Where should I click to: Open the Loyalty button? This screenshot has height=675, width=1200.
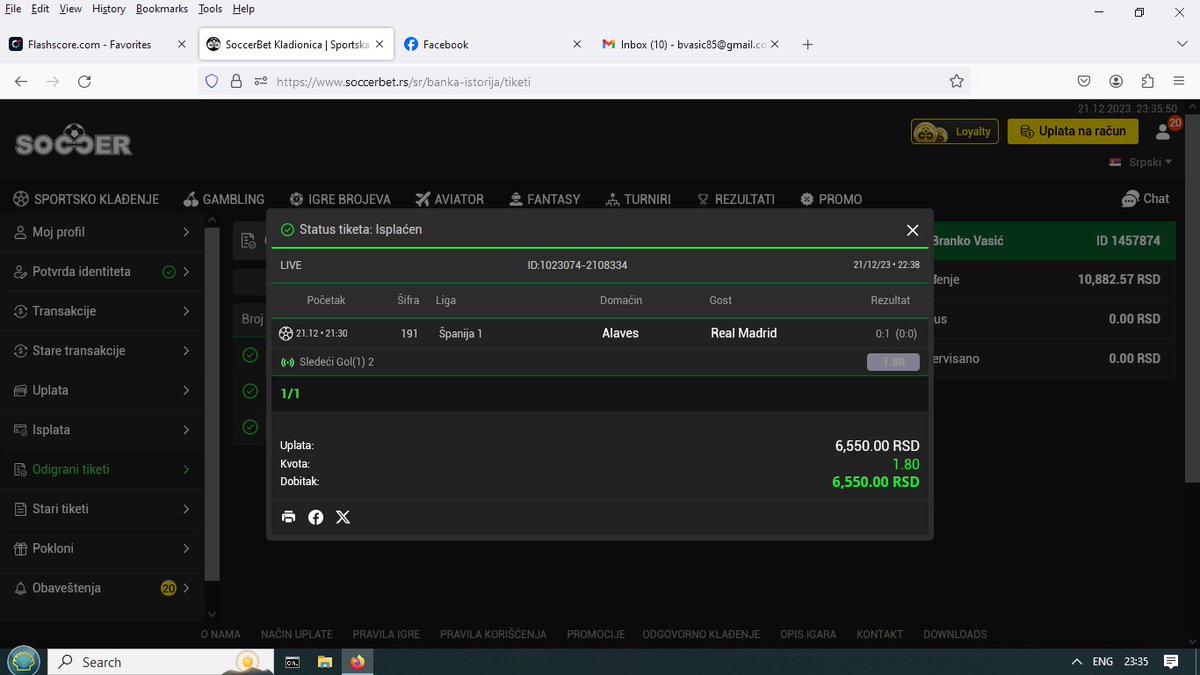[x=954, y=131]
